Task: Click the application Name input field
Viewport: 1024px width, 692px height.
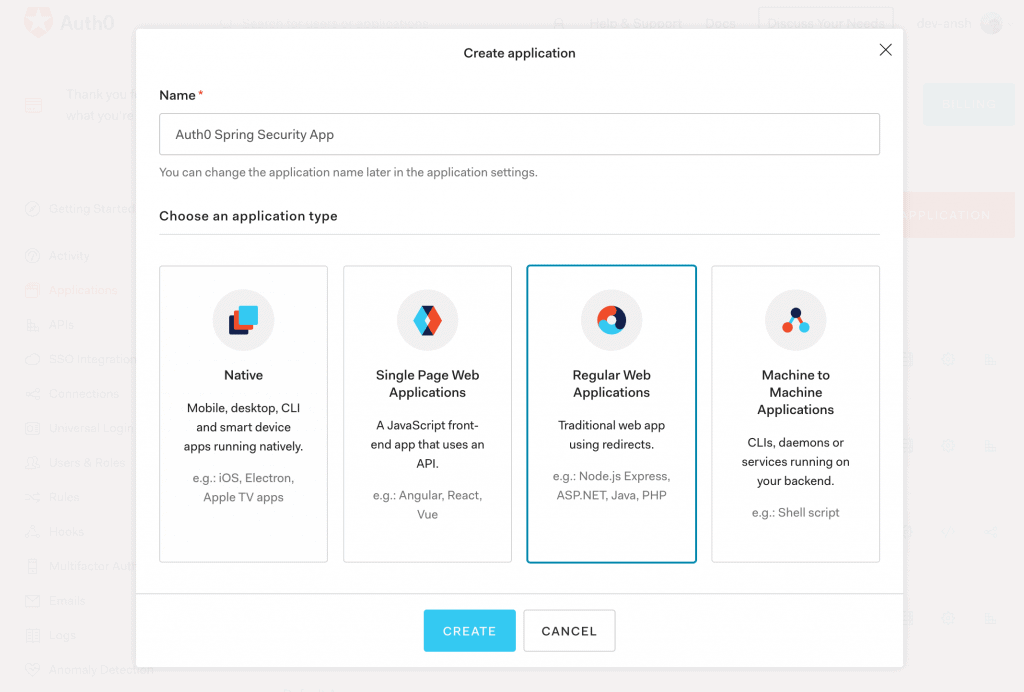Action: coord(519,134)
